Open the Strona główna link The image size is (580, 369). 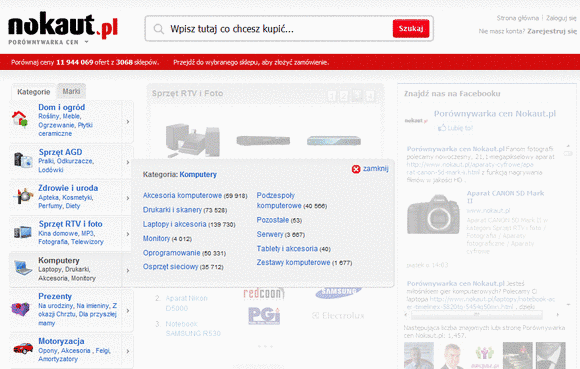(x=517, y=18)
